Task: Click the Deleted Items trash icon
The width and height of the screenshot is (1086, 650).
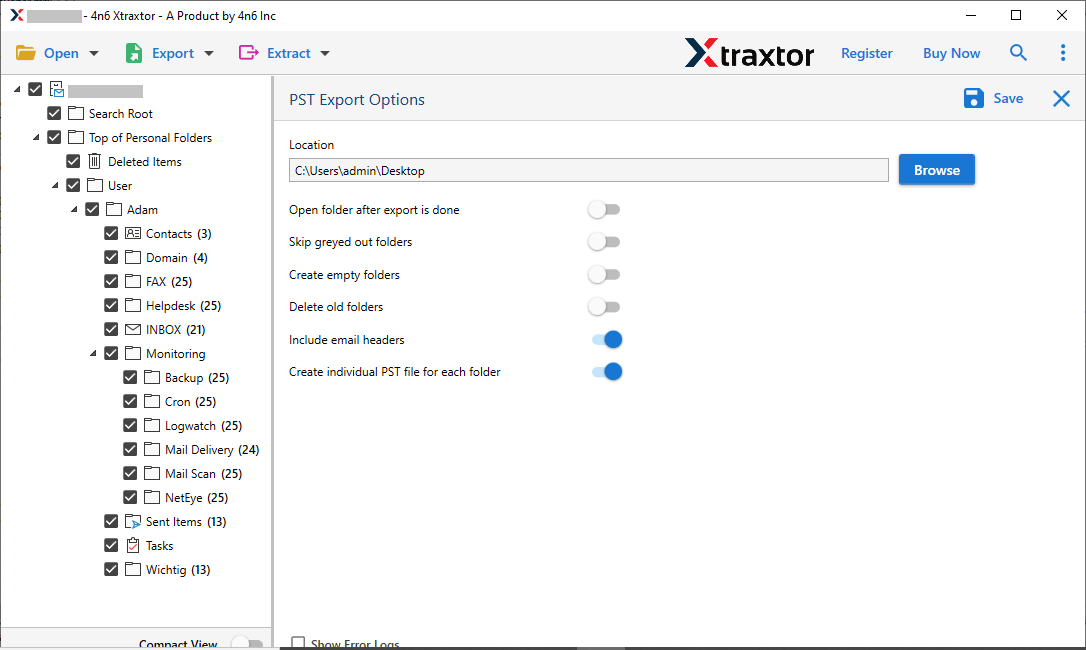Action: [x=95, y=161]
